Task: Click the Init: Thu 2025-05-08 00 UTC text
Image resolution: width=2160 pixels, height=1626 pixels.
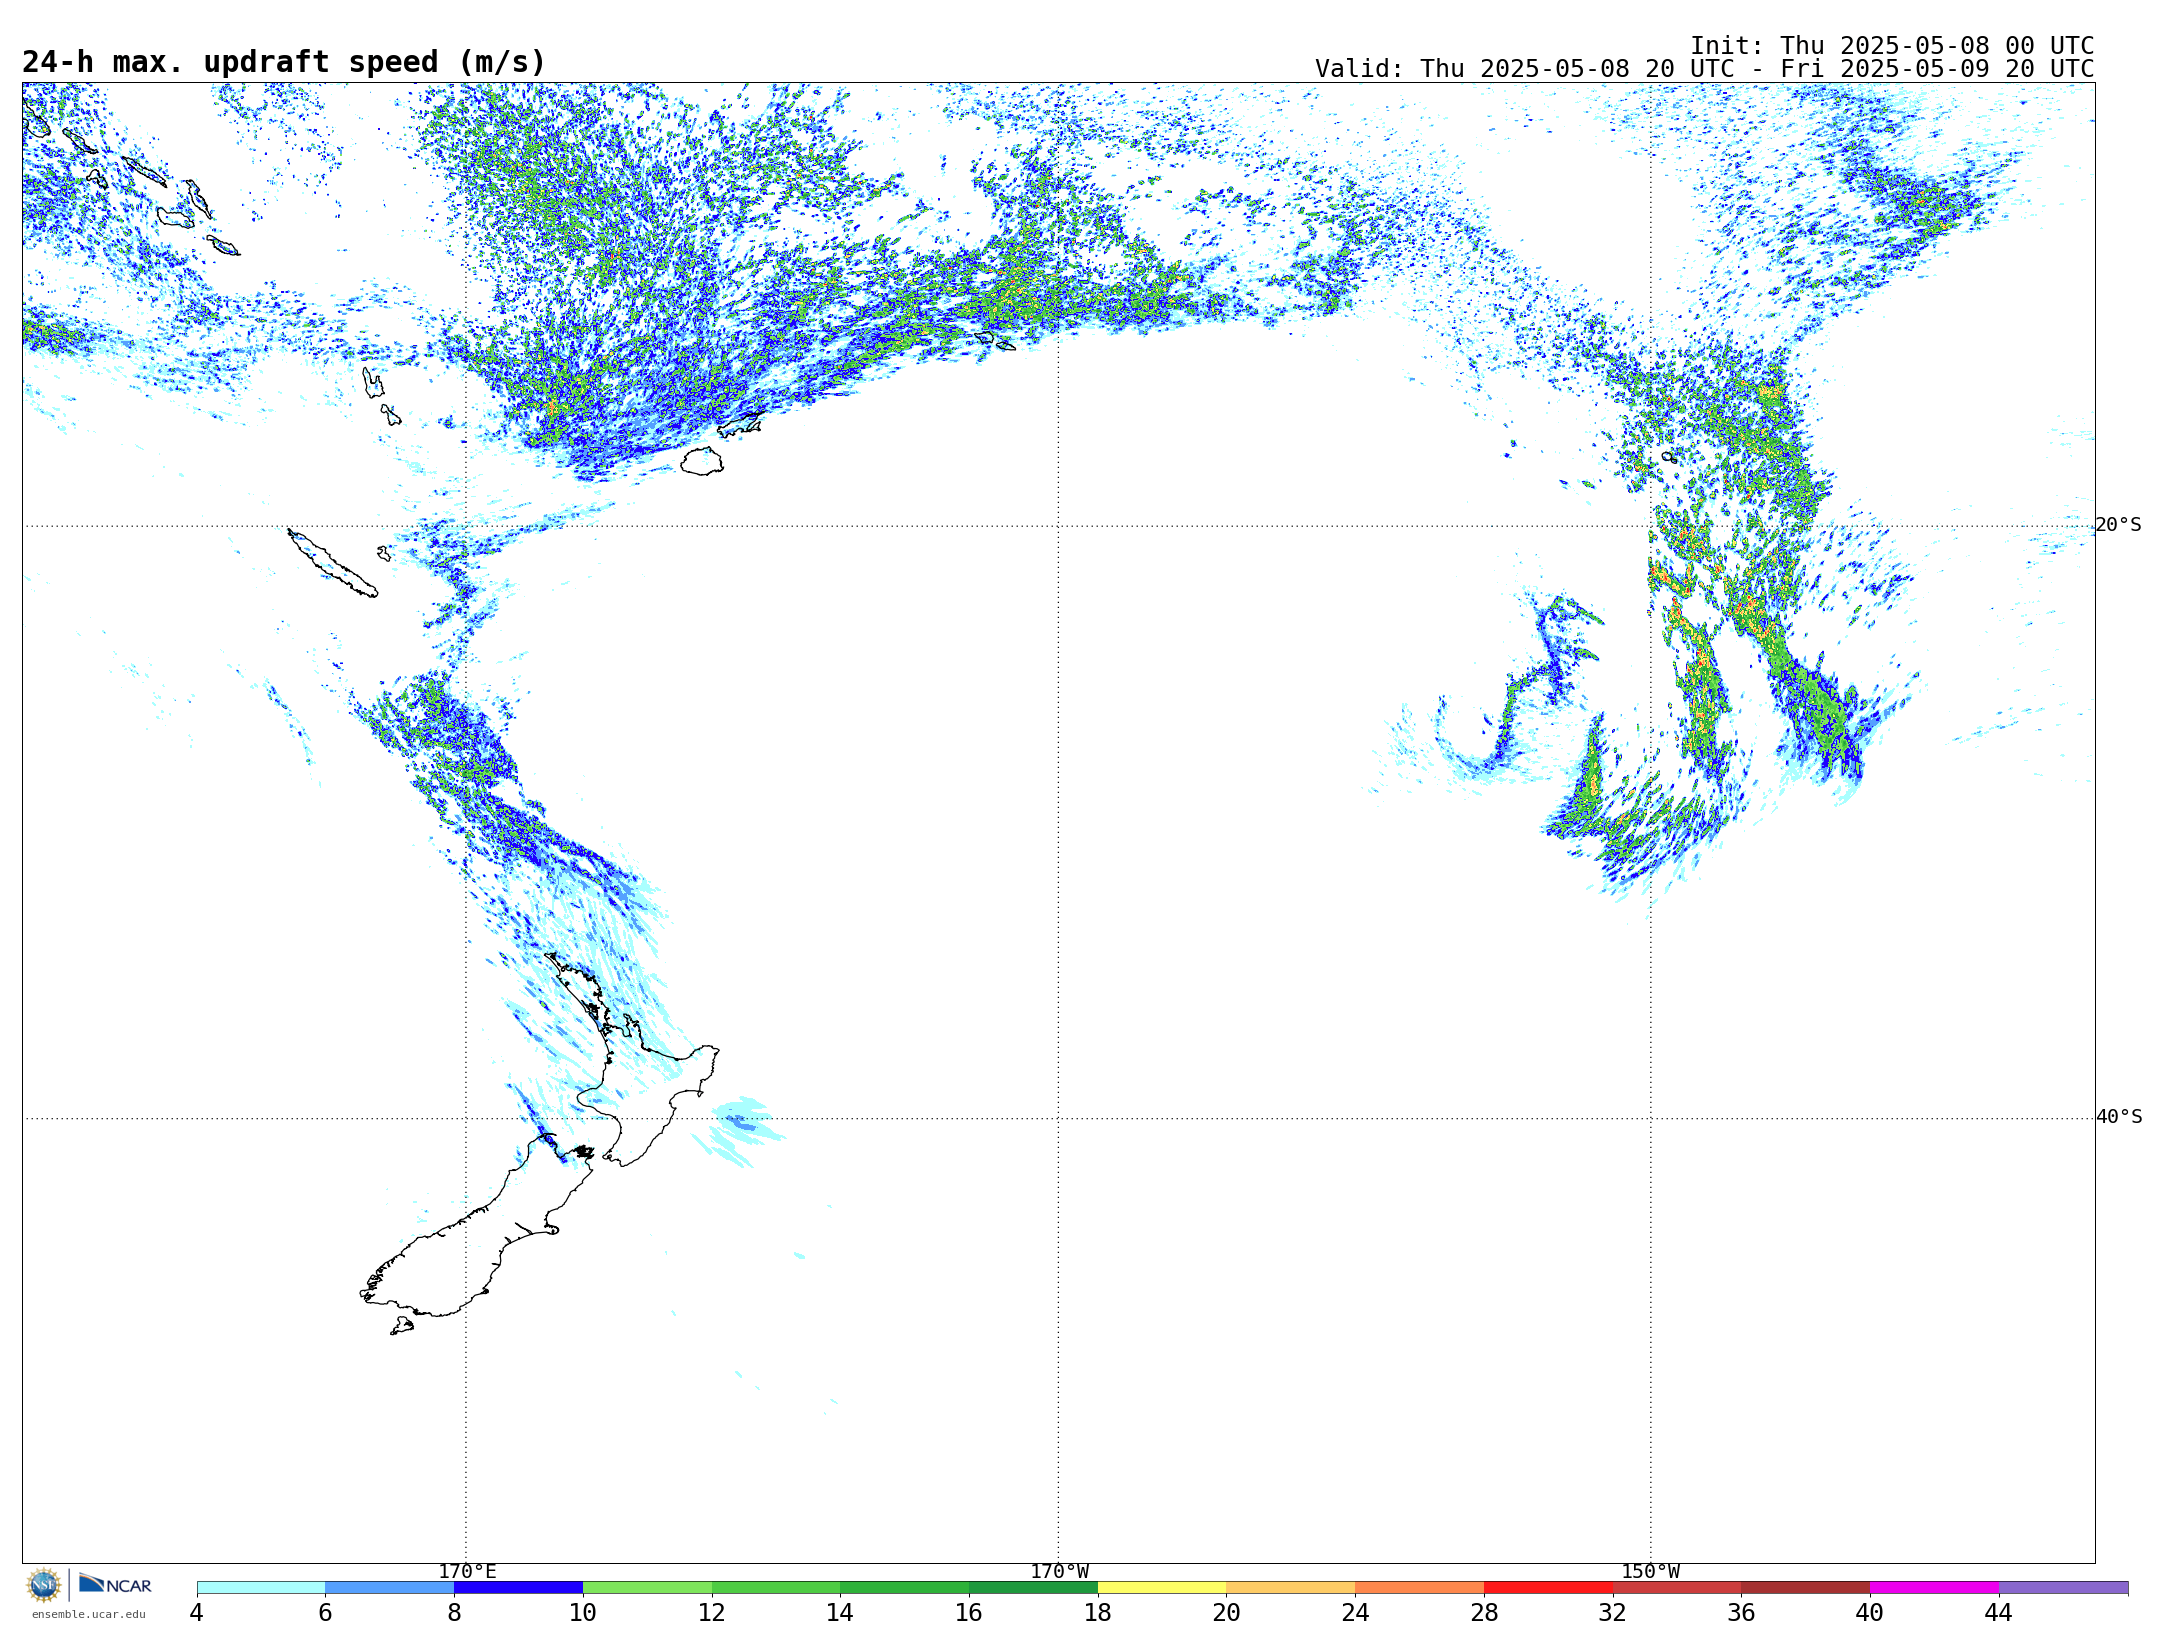Action: [x=1891, y=46]
